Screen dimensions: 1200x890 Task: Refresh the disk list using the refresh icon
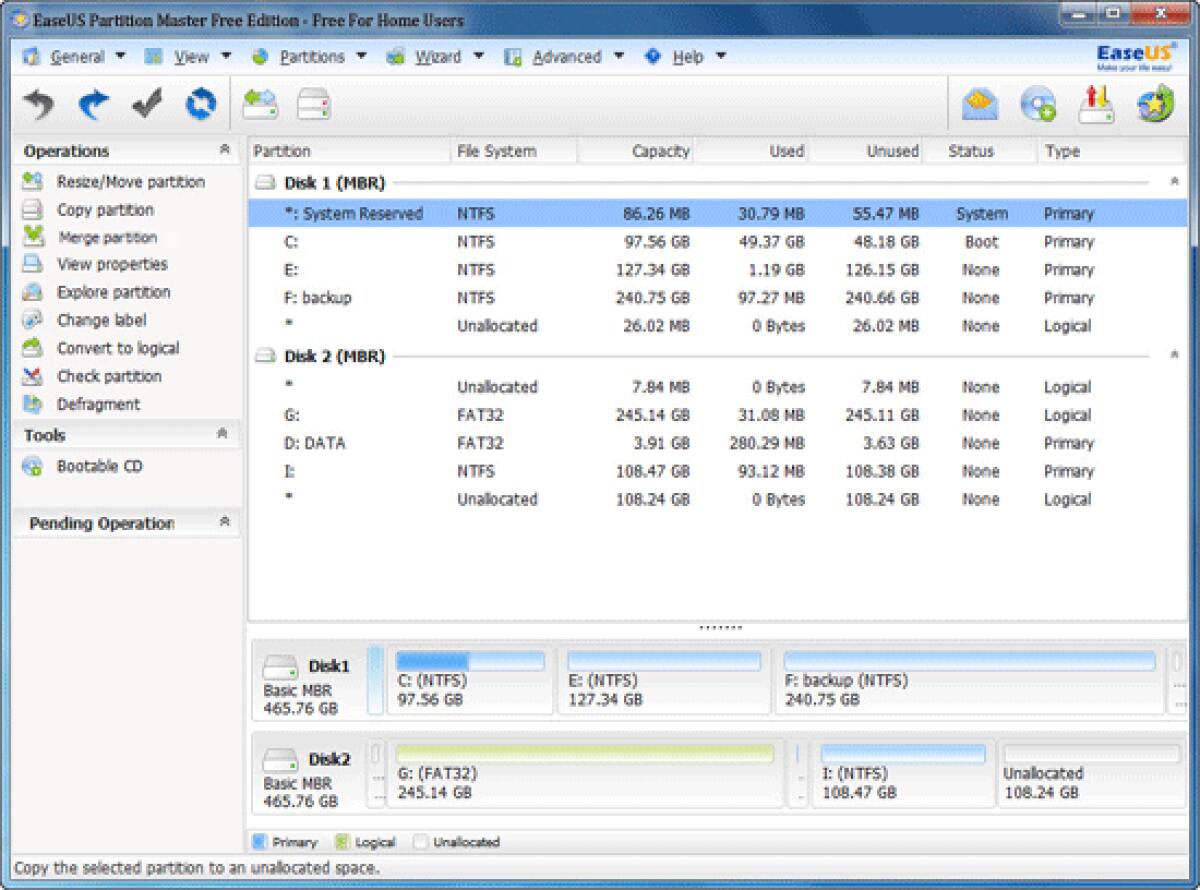coord(199,101)
